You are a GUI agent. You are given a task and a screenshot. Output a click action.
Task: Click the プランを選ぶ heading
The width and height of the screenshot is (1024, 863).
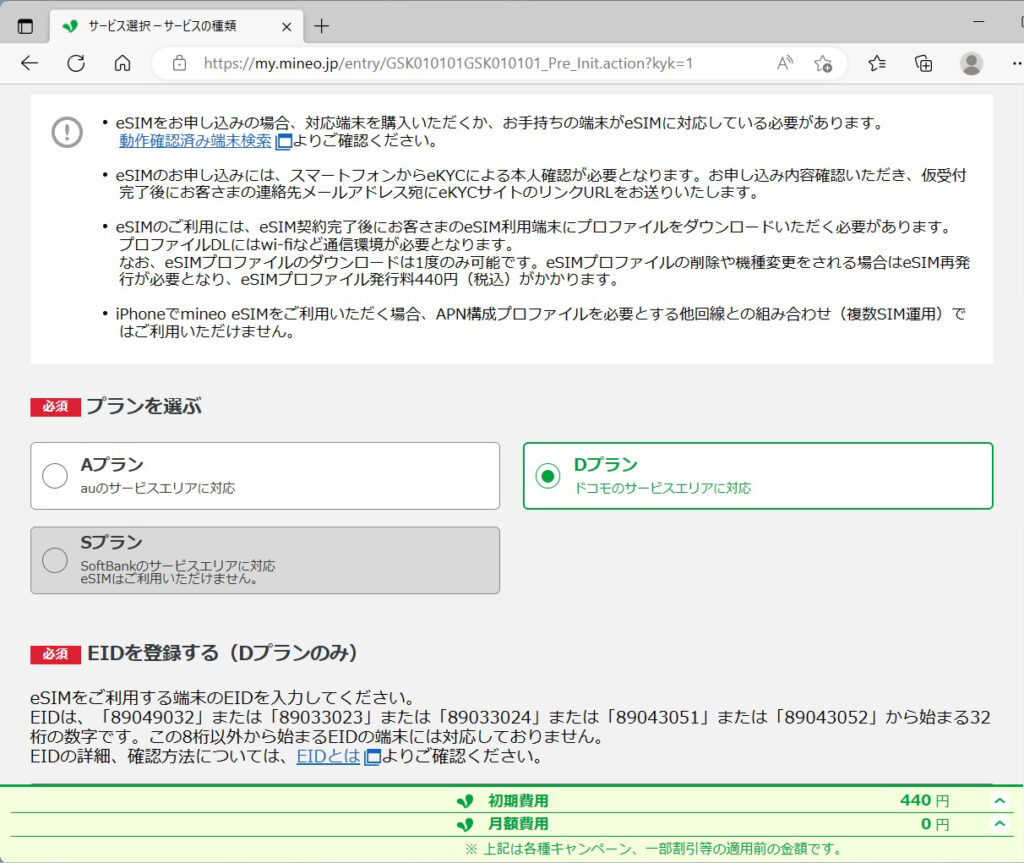tap(144, 406)
